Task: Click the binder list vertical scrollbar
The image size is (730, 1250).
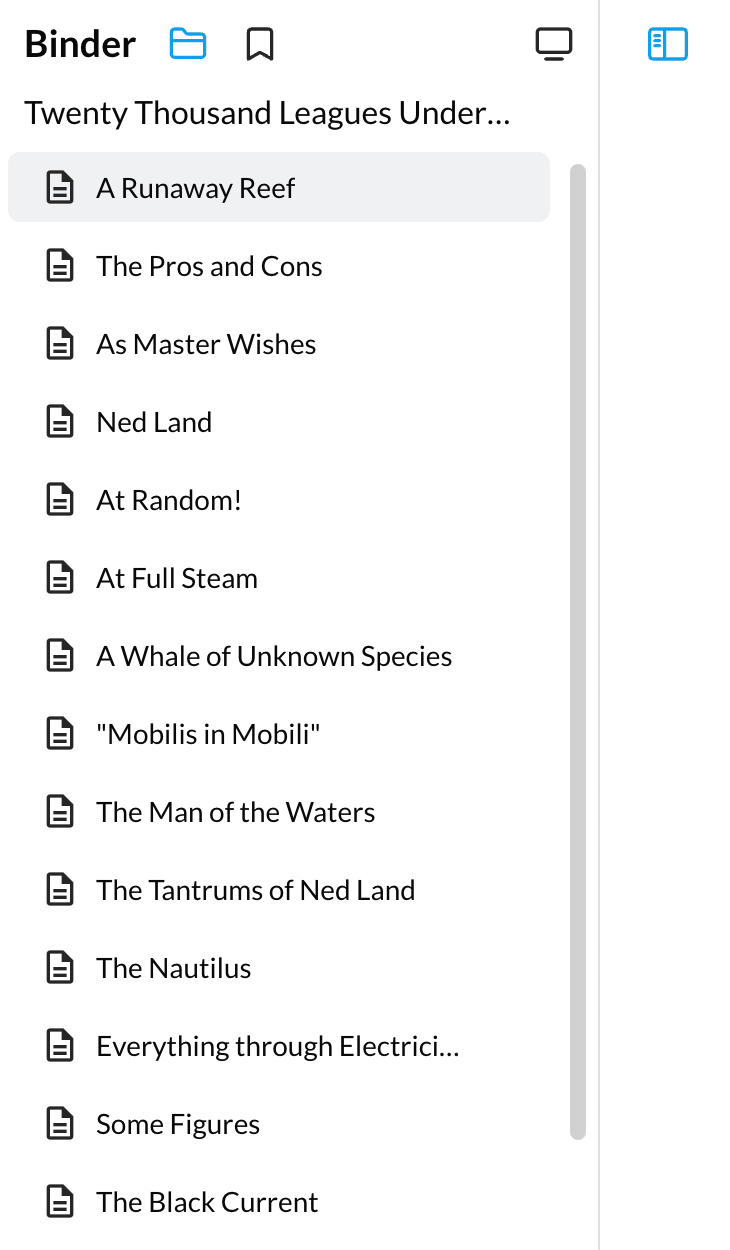Action: 577,650
